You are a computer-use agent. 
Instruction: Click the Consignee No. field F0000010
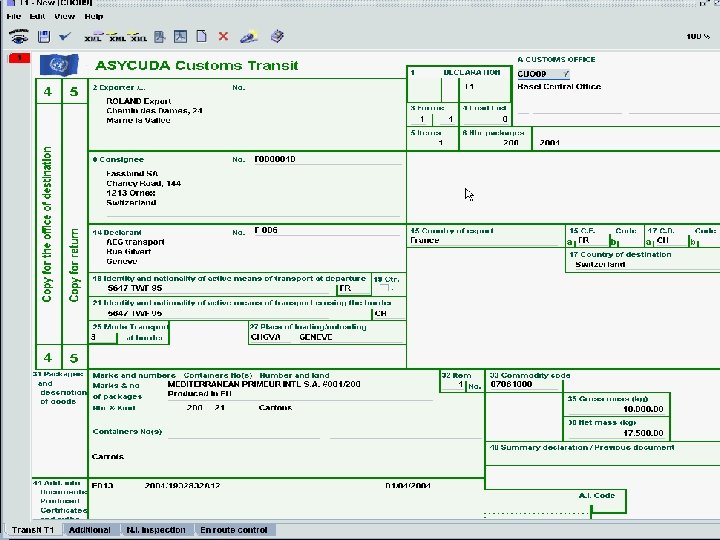pos(327,159)
